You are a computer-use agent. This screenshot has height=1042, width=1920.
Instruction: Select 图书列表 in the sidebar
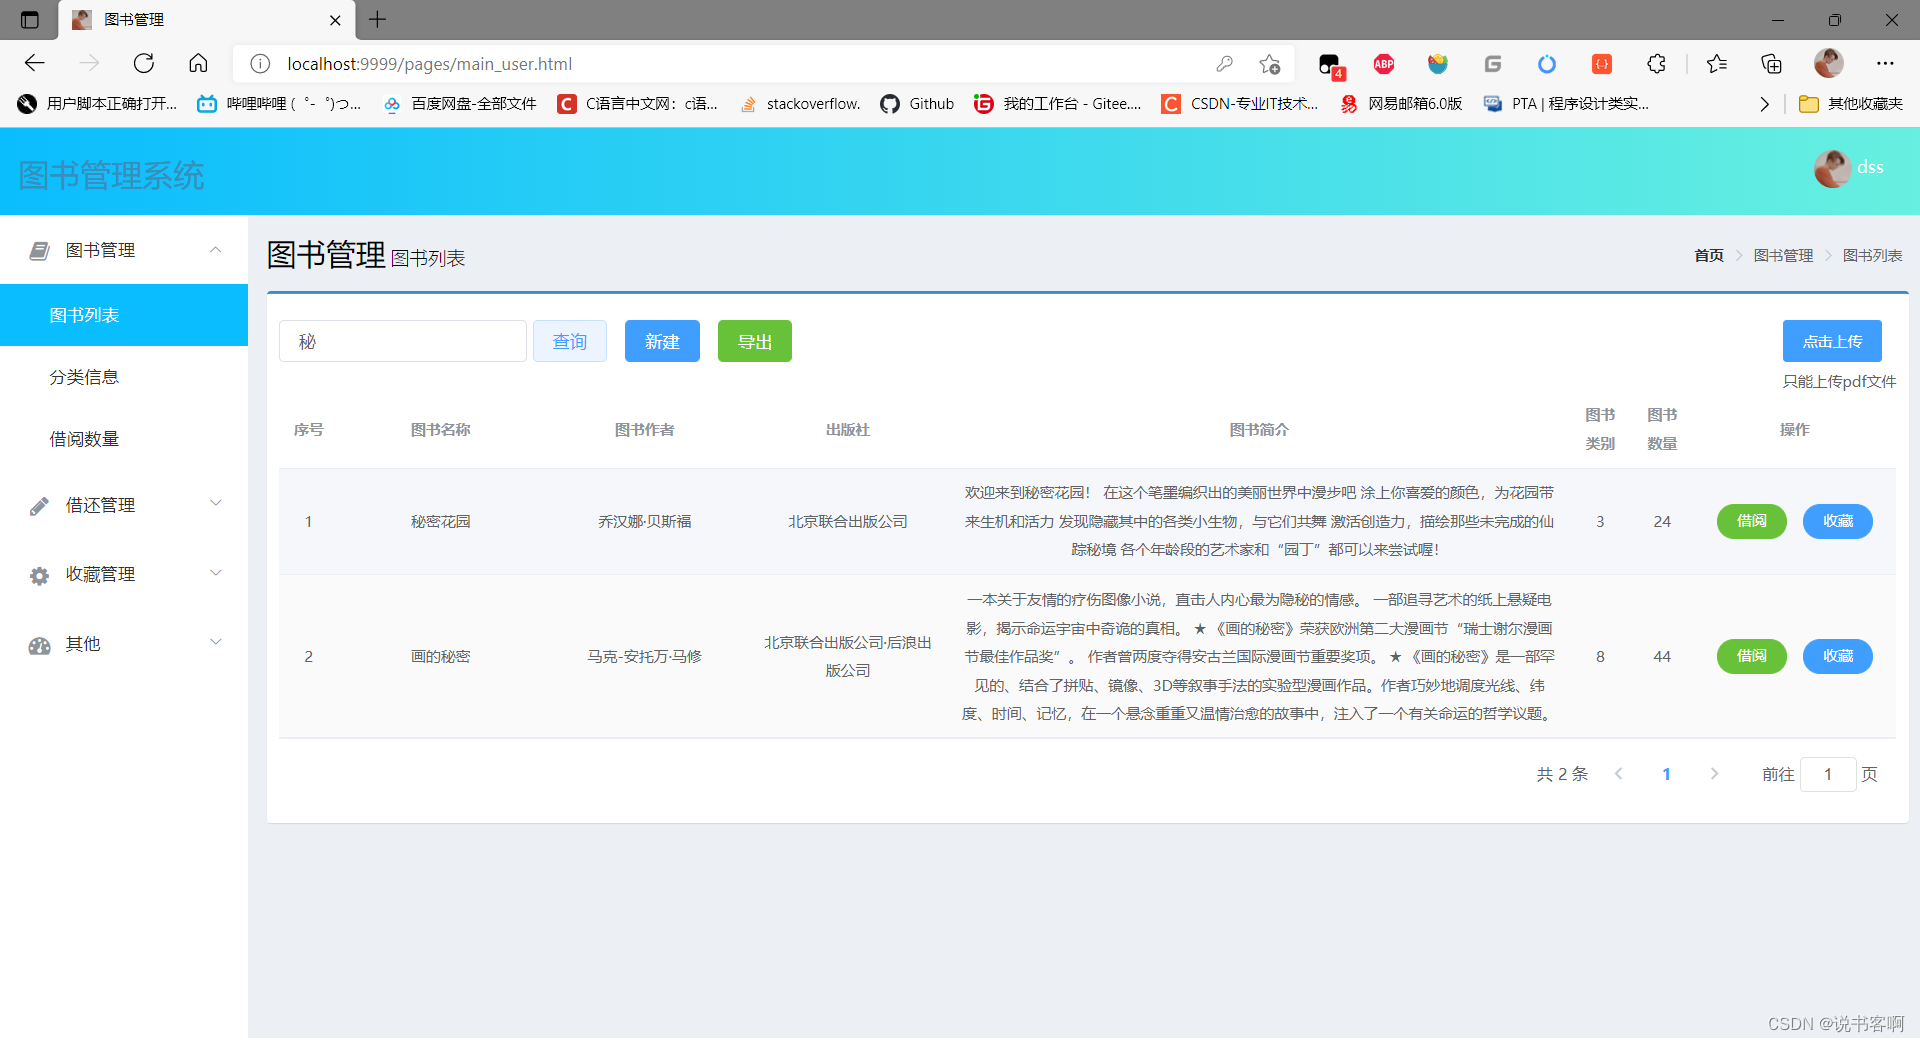pyautogui.click(x=124, y=315)
